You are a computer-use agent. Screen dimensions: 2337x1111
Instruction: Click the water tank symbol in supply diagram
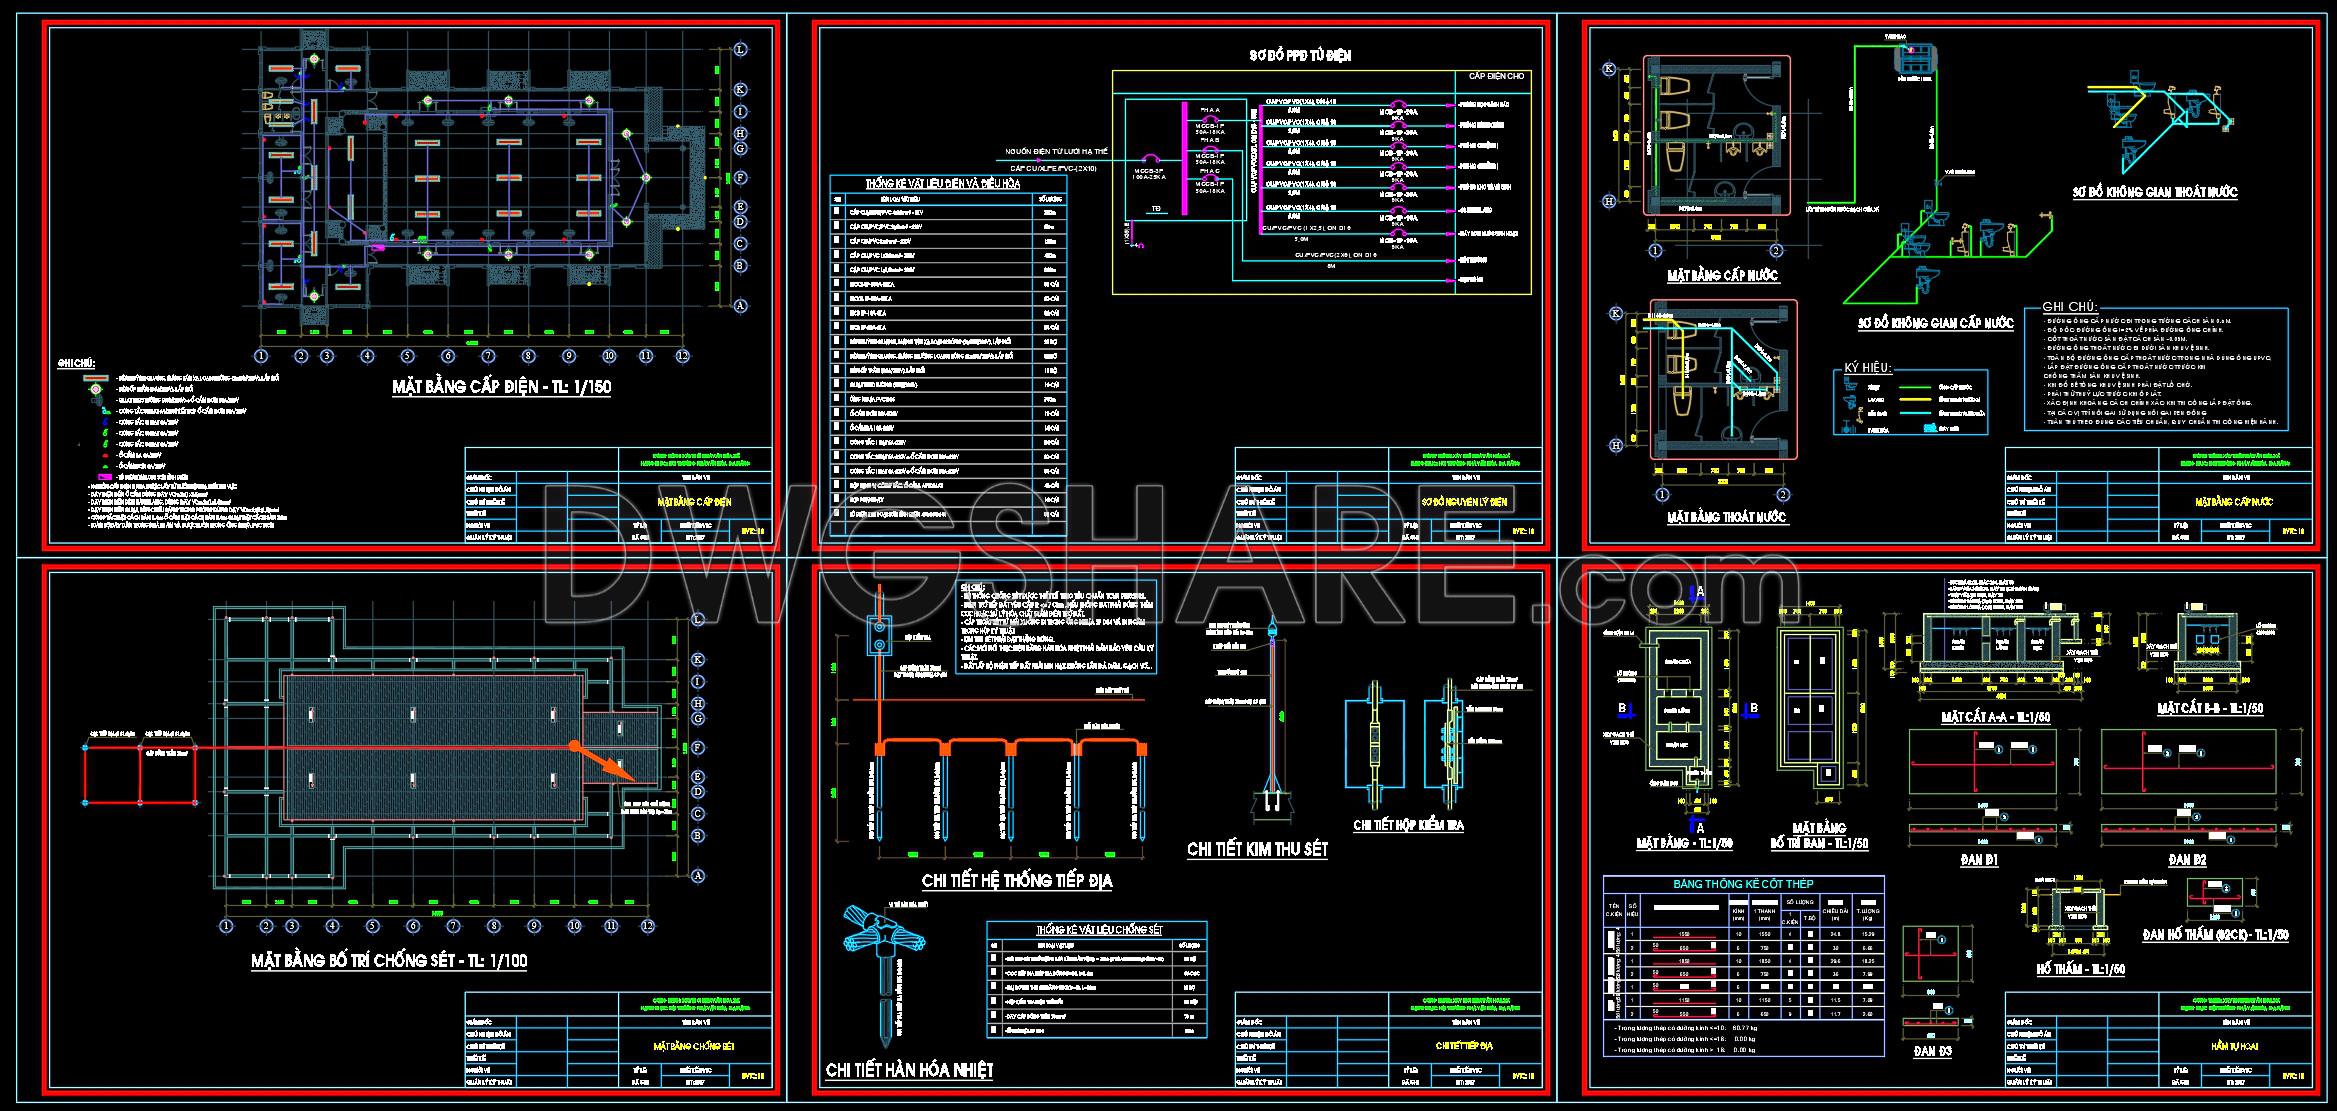pos(1916,58)
